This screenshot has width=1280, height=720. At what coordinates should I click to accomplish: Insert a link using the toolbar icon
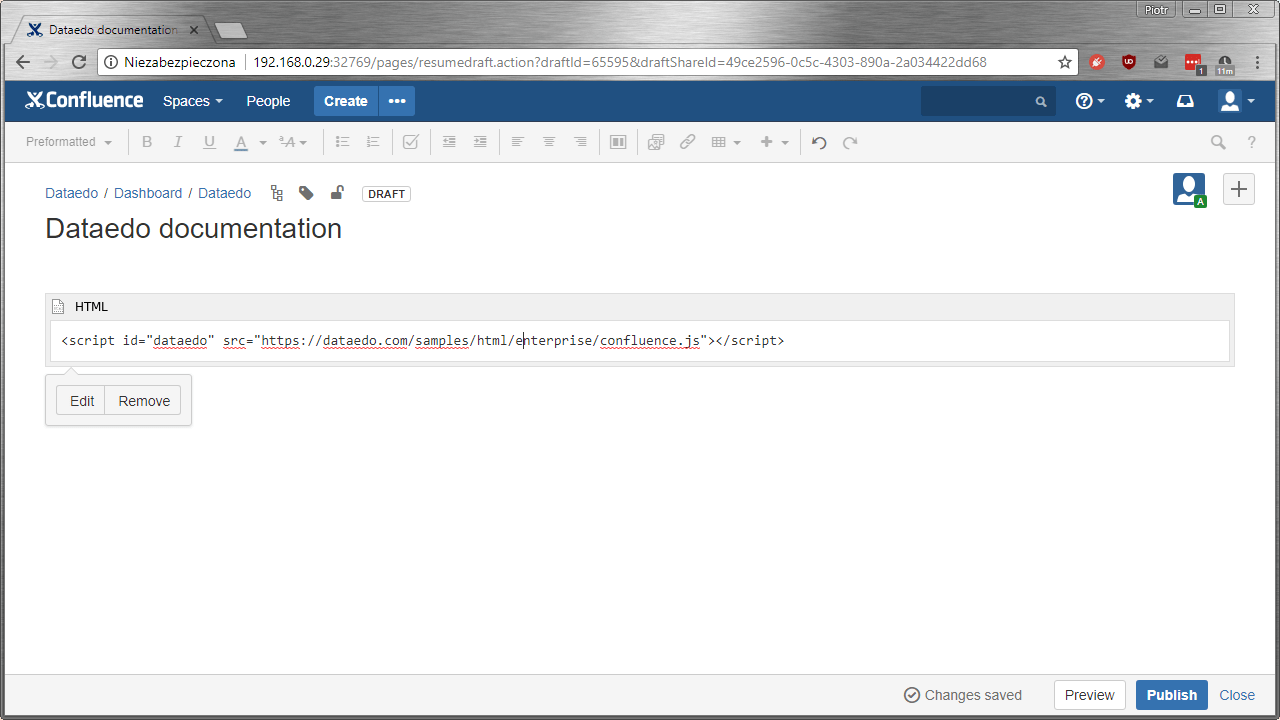[687, 142]
